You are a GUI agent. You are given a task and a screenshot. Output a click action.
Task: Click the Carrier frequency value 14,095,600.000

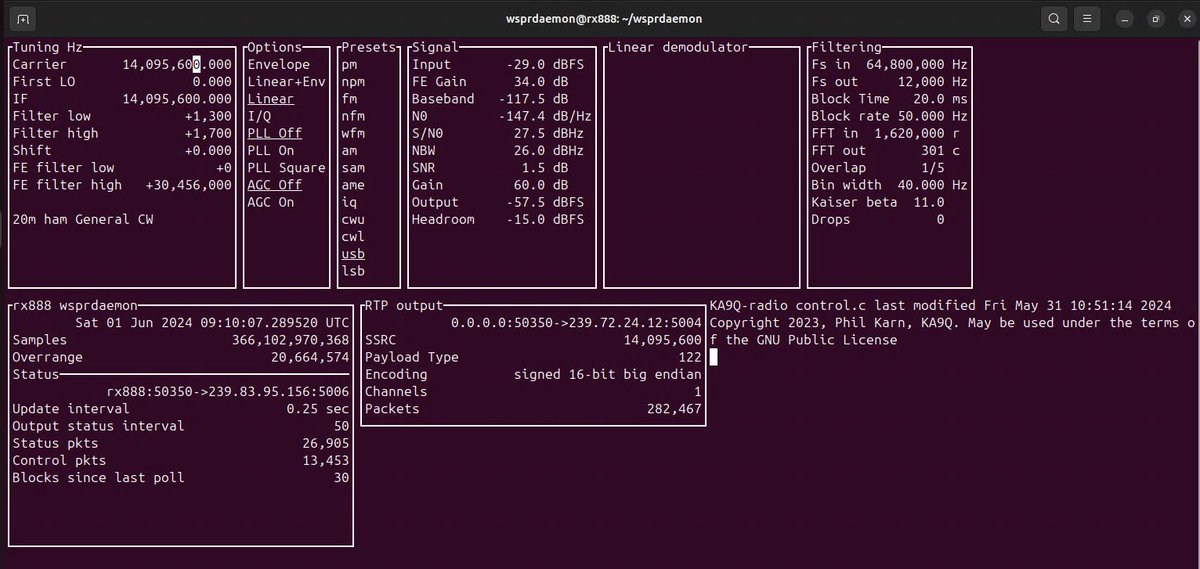tap(177, 65)
